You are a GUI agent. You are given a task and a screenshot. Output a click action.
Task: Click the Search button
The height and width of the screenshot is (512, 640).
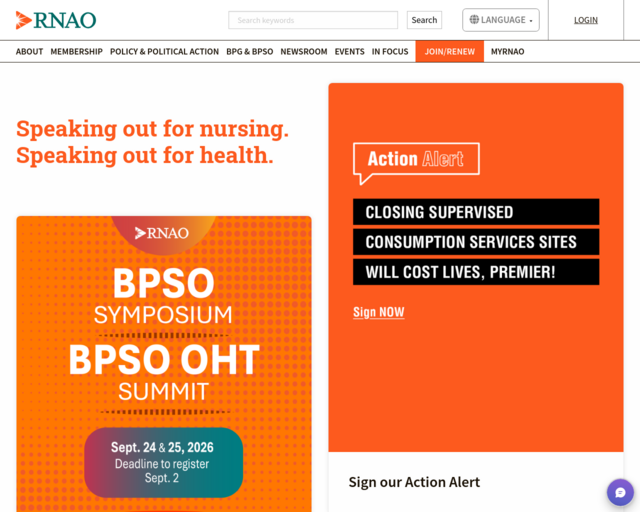click(x=424, y=20)
